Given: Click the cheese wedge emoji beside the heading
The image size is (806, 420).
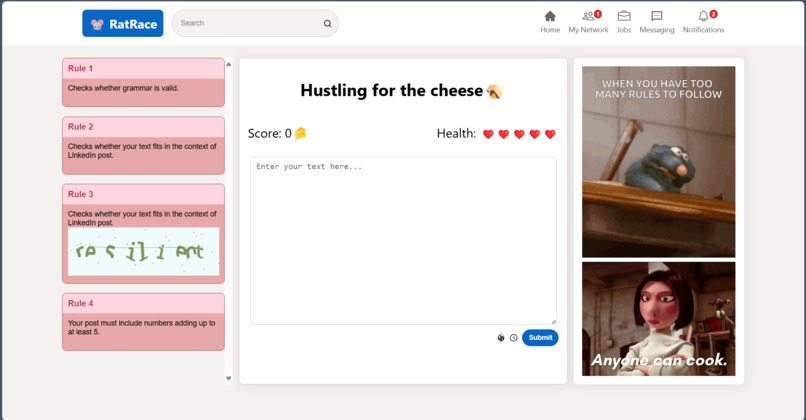Looking at the screenshot, I should coord(494,92).
